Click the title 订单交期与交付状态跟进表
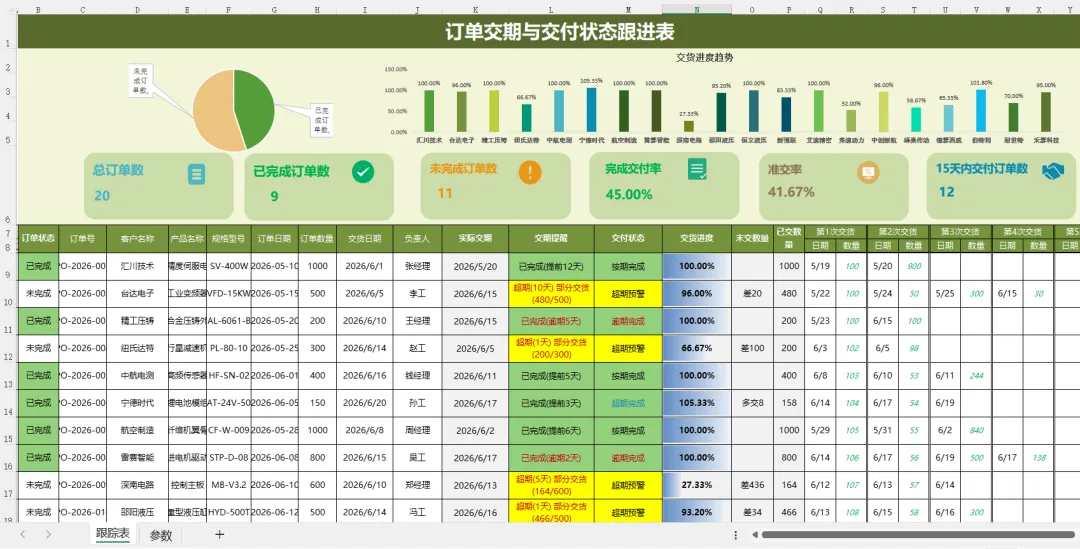 tap(559, 31)
